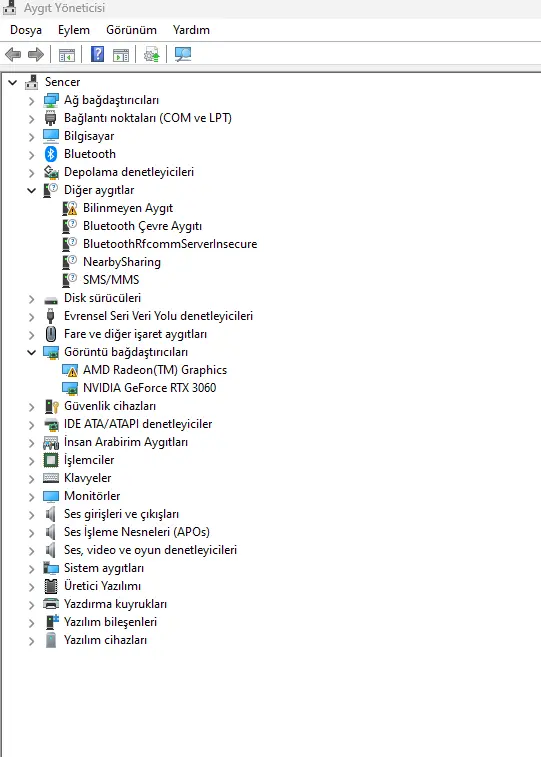Click the Güvenlik cihazları key icon

[x=51, y=407]
